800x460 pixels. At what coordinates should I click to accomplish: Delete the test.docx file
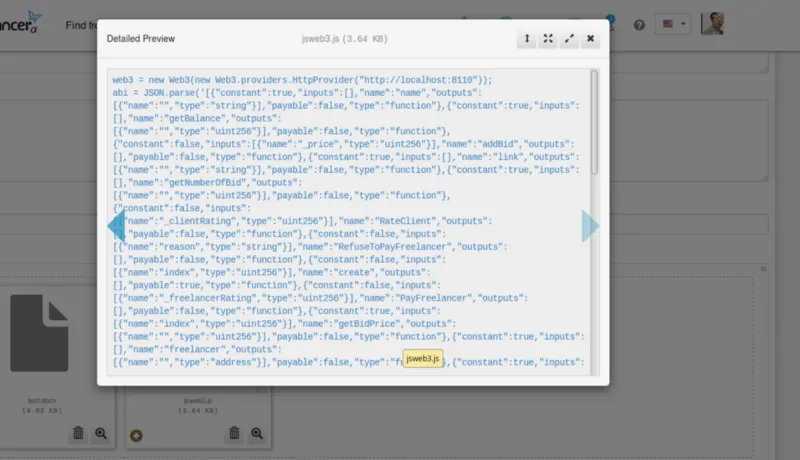pos(78,433)
